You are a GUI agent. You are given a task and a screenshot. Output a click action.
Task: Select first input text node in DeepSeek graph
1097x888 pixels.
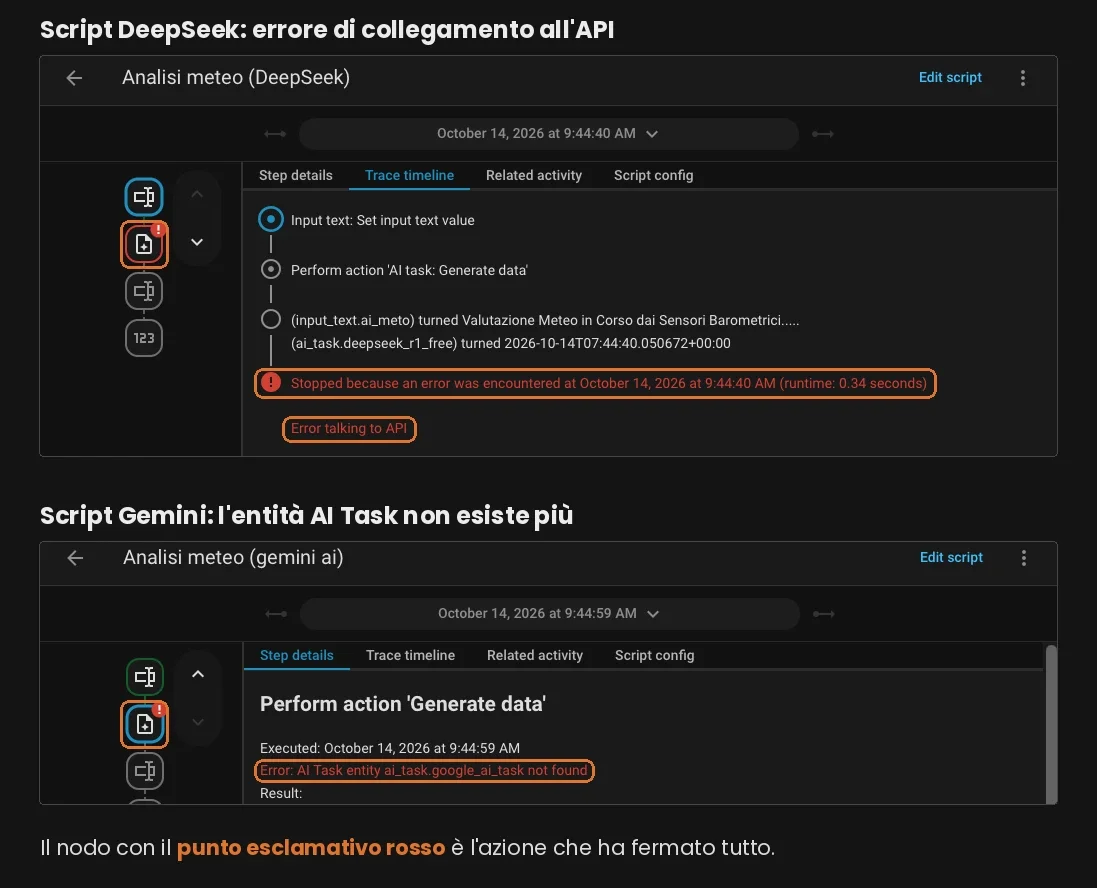pos(144,197)
